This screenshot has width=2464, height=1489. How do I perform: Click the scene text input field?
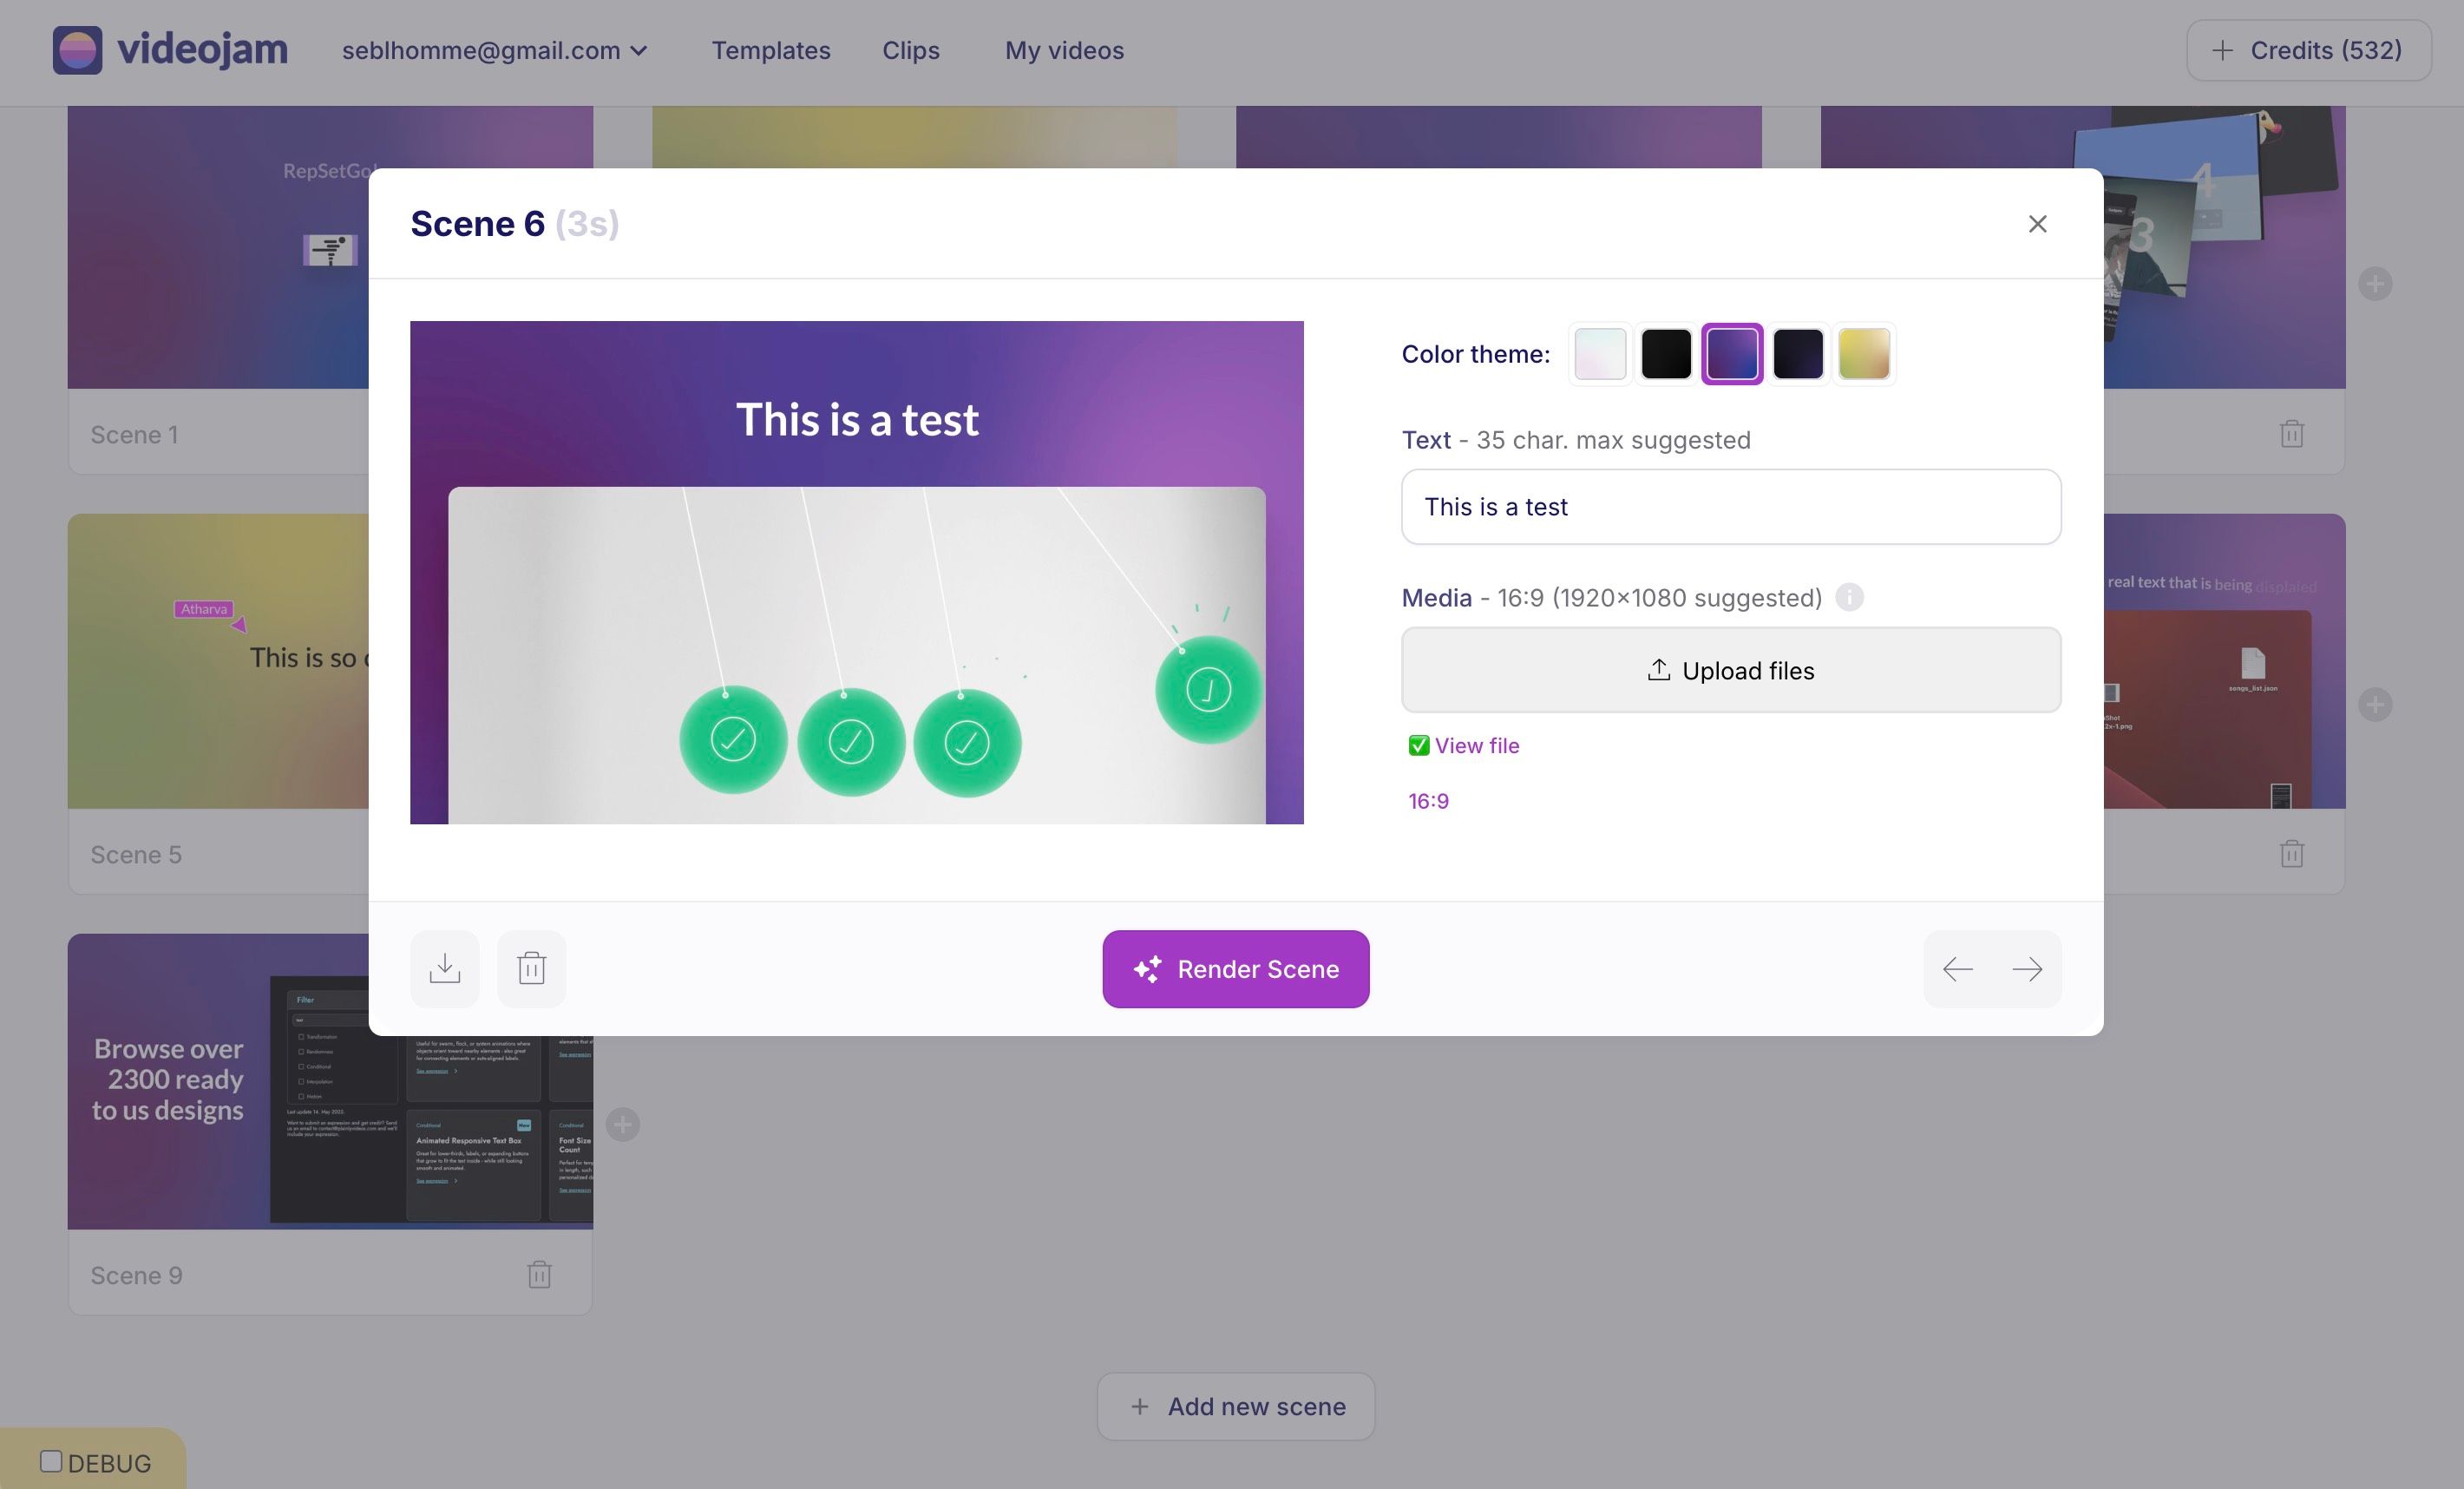[x=1731, y=507]
